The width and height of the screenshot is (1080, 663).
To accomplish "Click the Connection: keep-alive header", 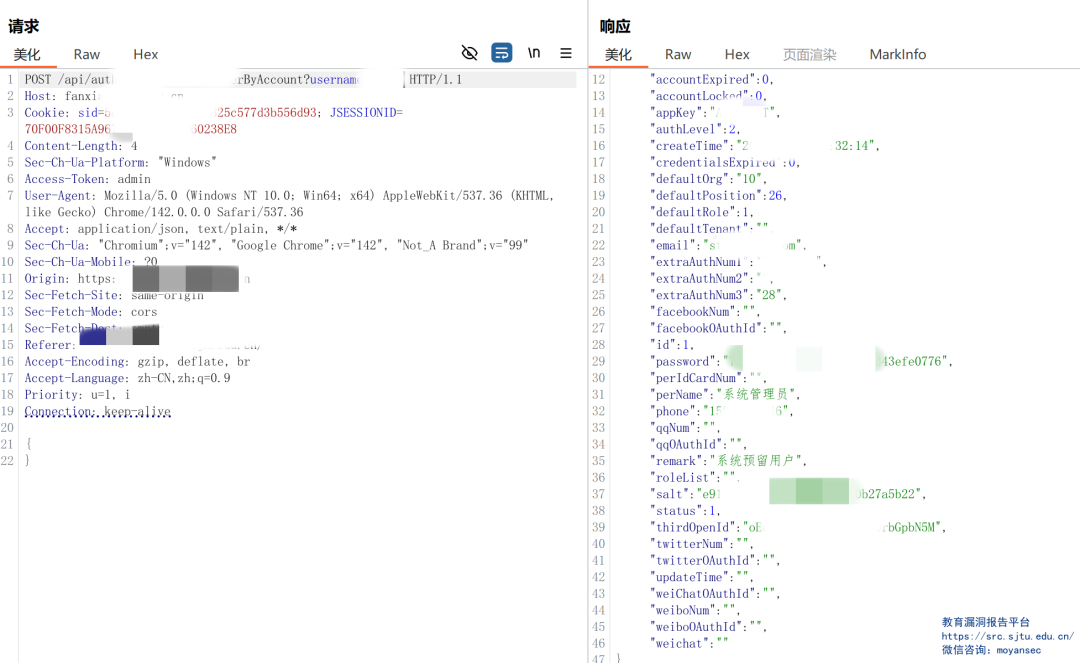I will (x=97, y=411).
